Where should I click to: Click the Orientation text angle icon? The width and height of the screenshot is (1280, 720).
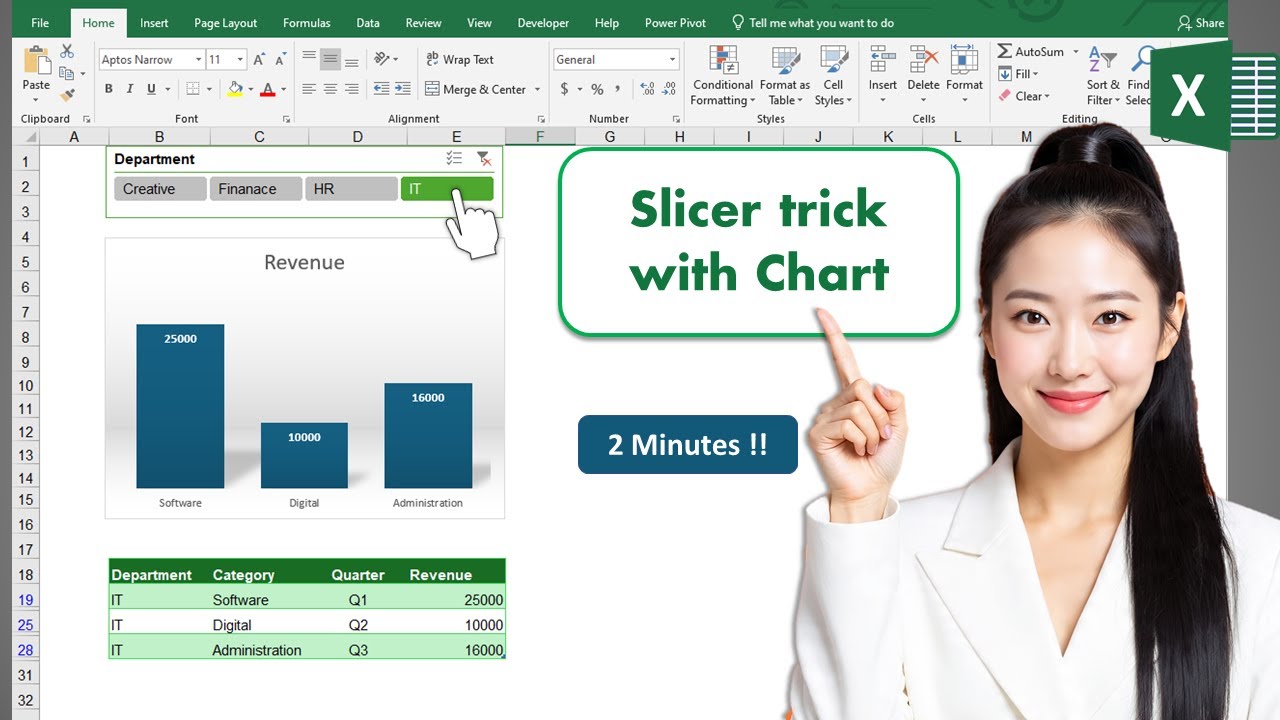(382, 59)
